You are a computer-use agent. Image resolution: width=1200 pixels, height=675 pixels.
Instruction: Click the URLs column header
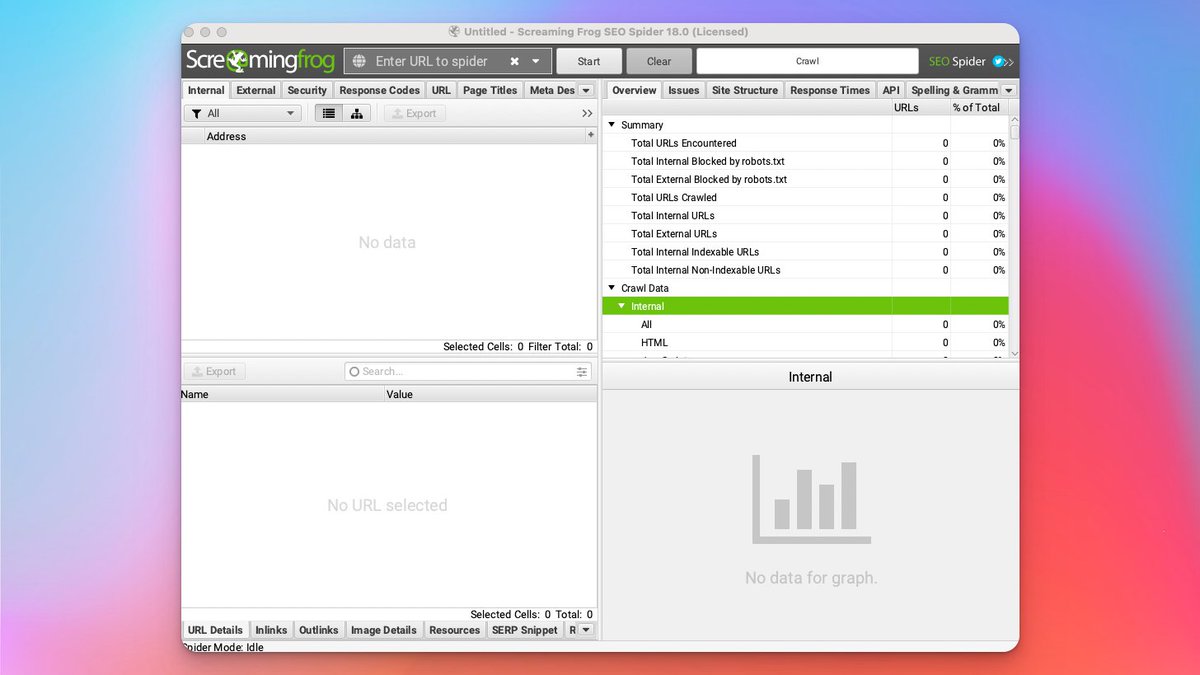(x=921, y=107)
